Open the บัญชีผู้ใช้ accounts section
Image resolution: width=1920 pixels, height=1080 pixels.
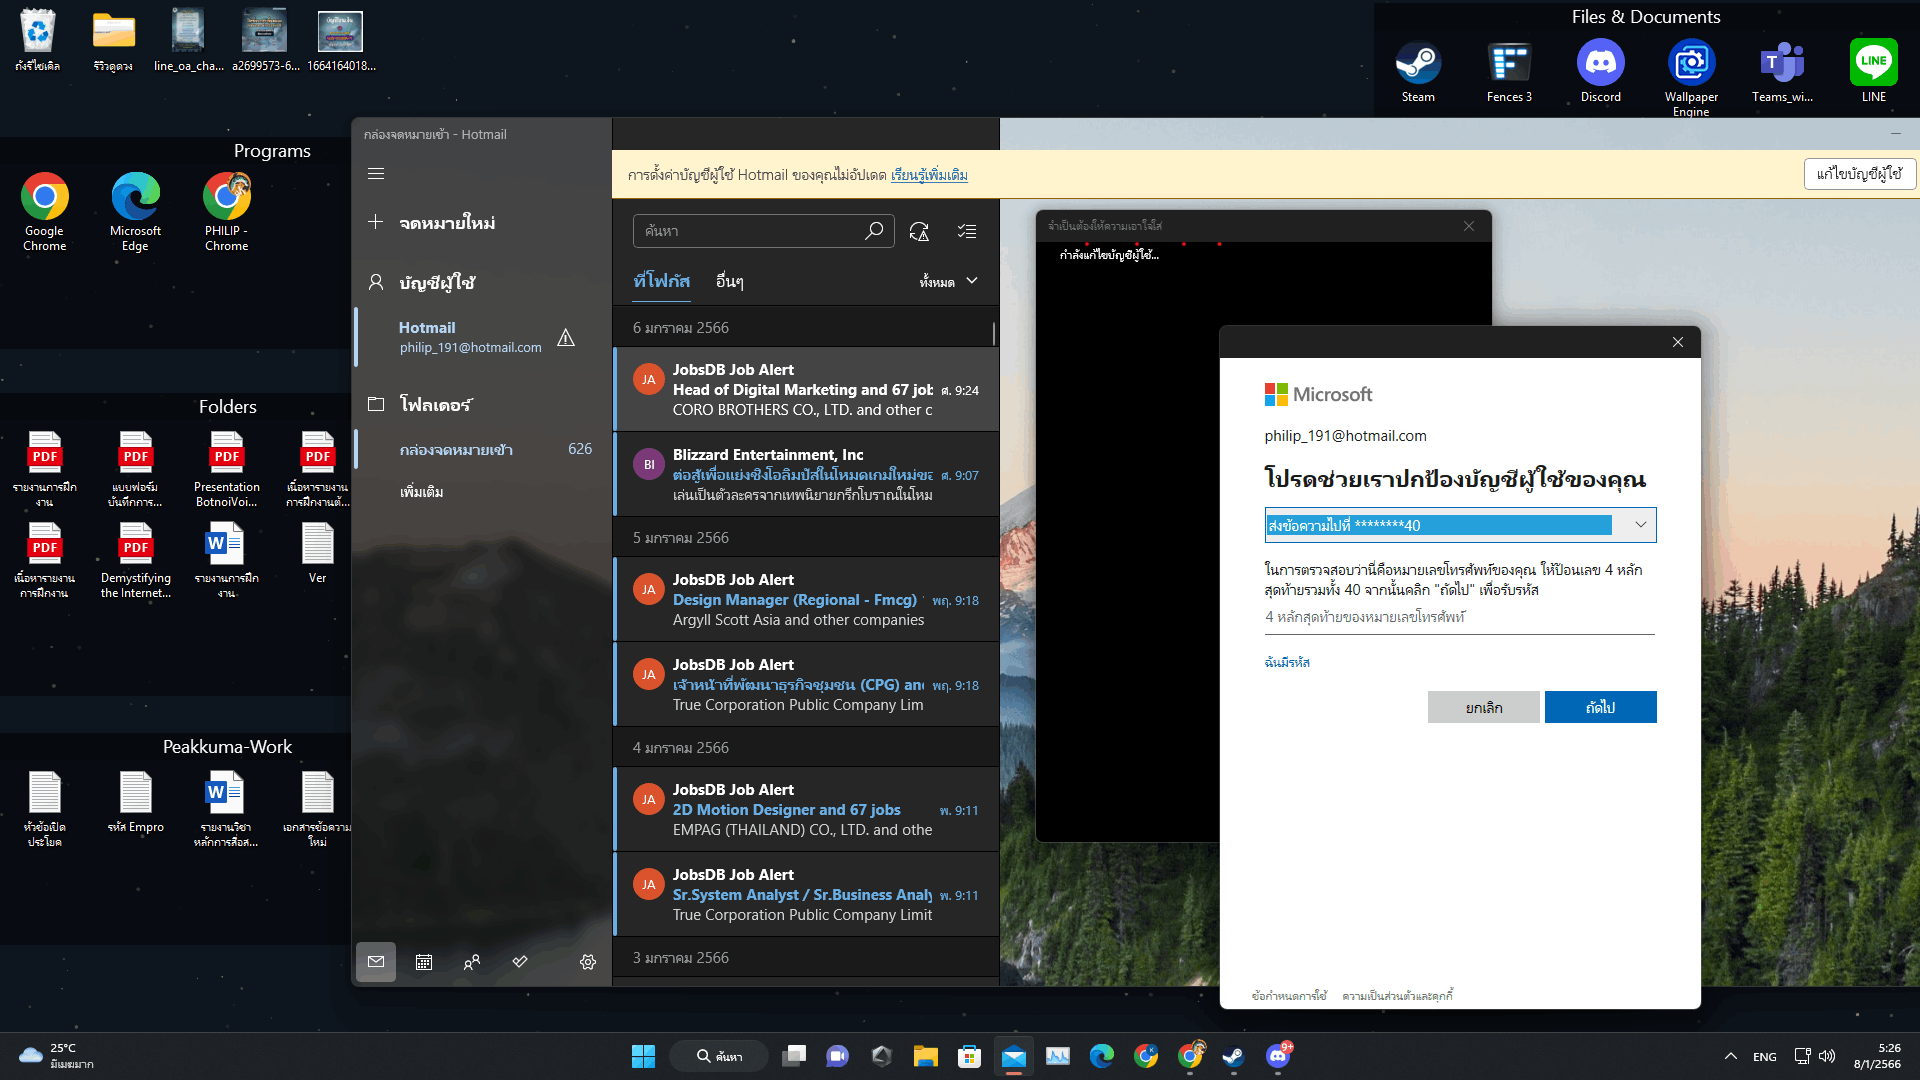click(x=421, y=283)
